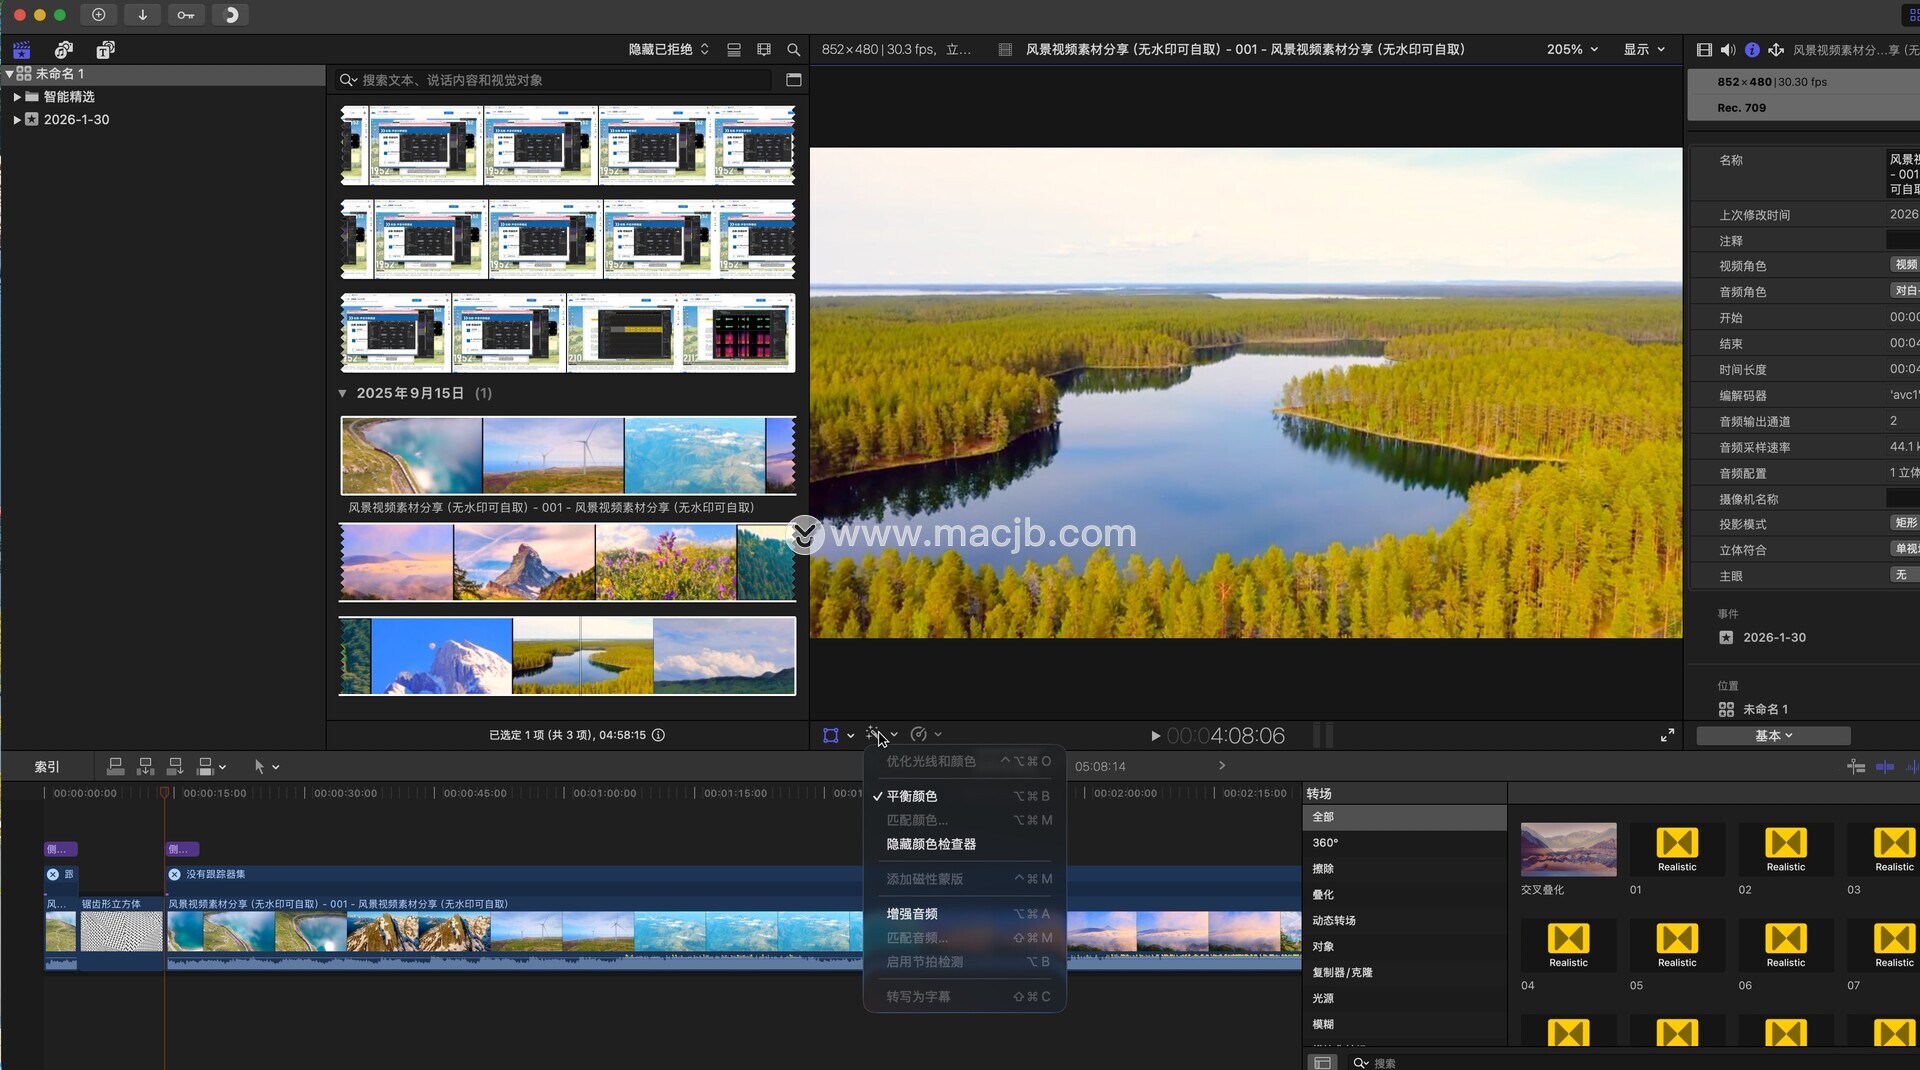The height and width of the screenshot is (1070, 1920).
Task: Show the Audio inspector speaker icon
Action: click(1728, 50)
